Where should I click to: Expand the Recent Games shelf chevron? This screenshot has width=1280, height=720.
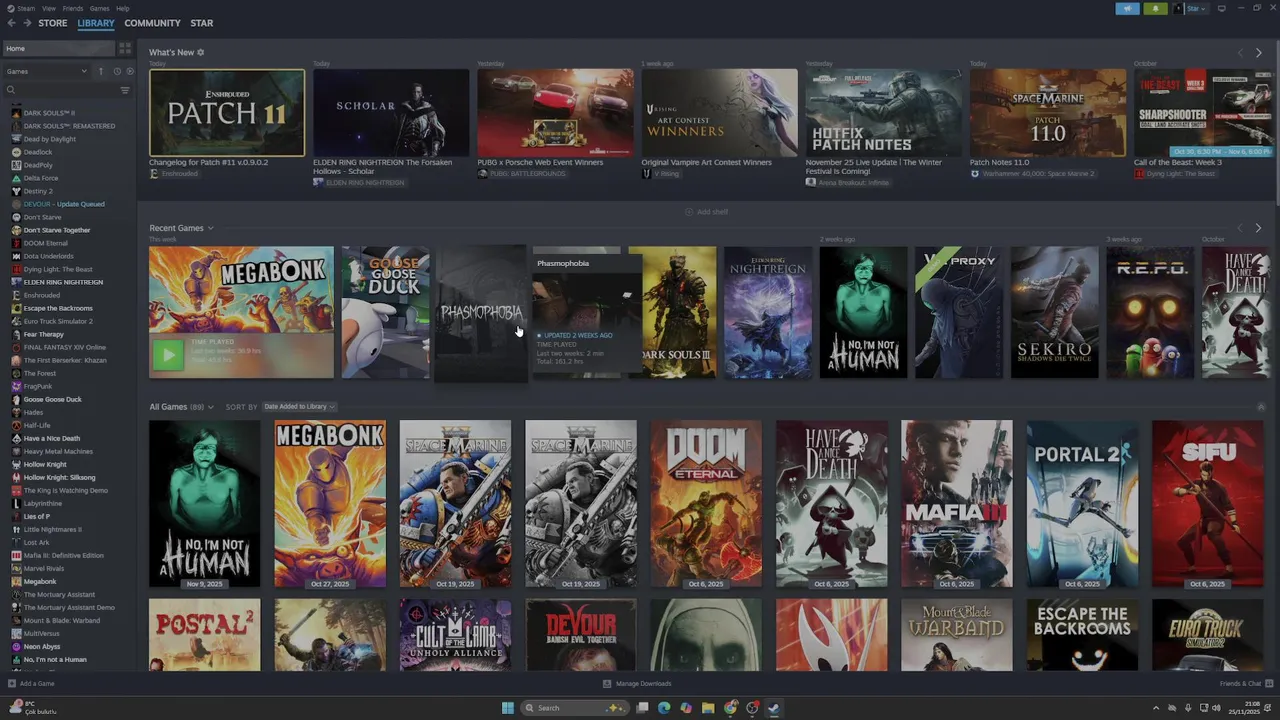tap(210, 228)
